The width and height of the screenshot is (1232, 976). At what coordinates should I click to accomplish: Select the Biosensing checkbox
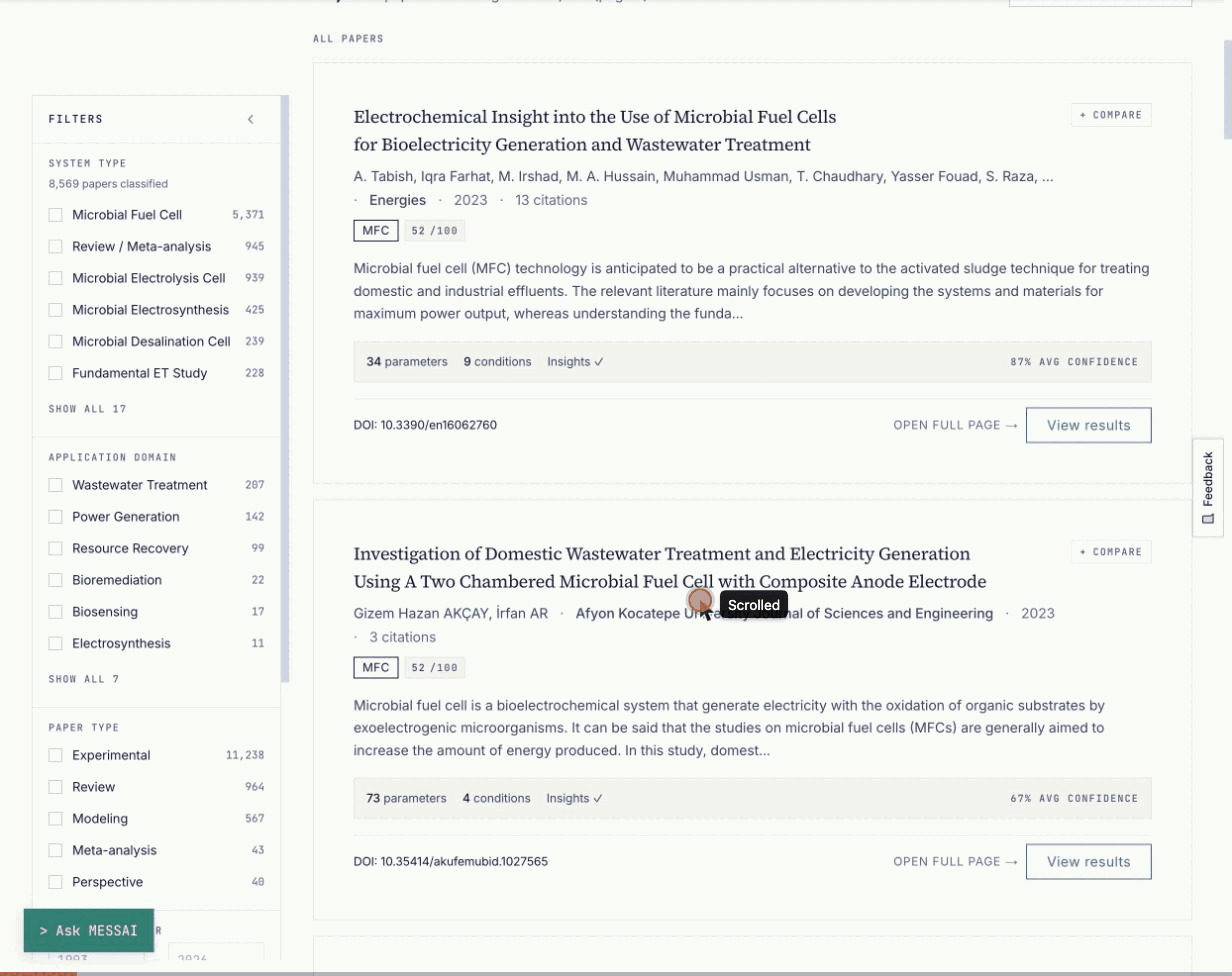coord(55,612)
